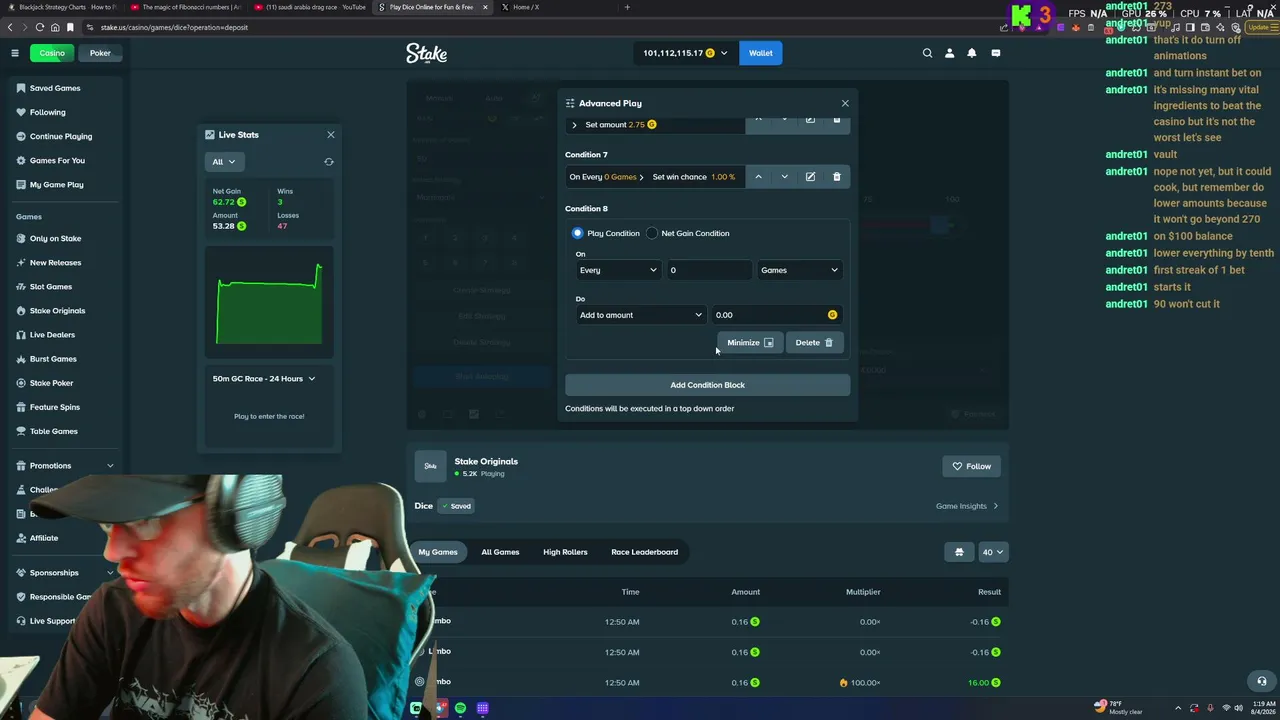Open the 40 rows-per-page dropdown
1280x720 pixels.
(x=993, y=552)
